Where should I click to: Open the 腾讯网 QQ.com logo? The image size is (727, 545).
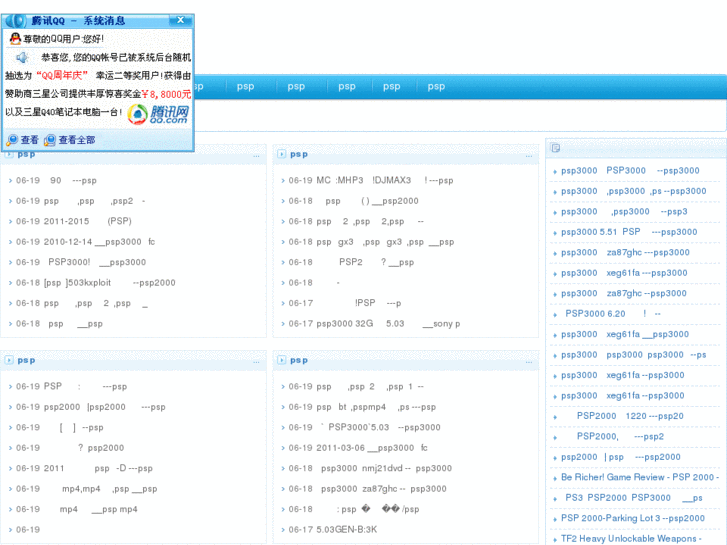pyautogui.click(x=159, y=115)
